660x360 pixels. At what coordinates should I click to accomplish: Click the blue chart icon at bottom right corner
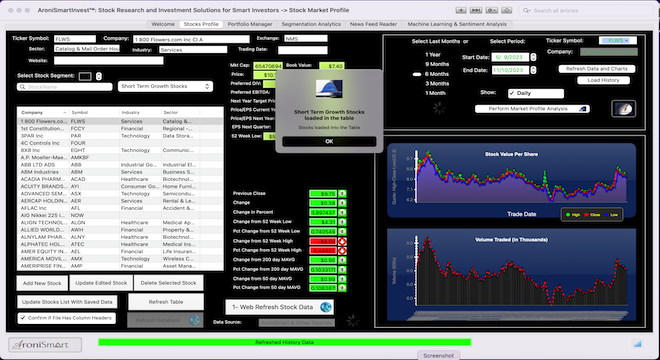[x=637, y=344]
